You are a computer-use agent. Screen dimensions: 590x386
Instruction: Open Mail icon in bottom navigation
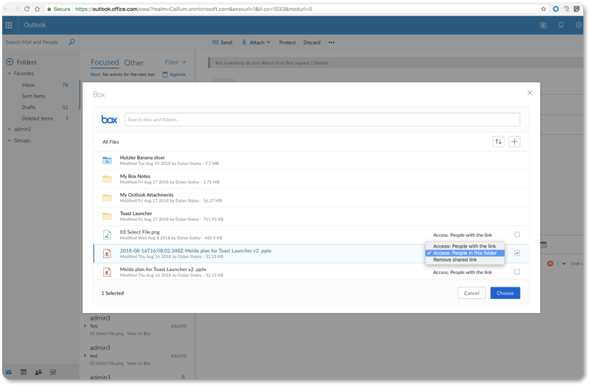[9, 372]
